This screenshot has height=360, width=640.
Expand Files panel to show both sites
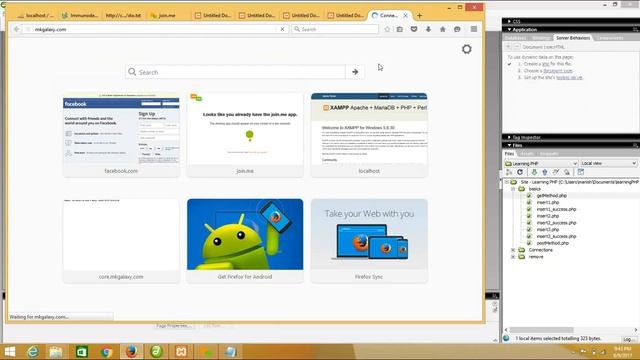tap(580, 172)
